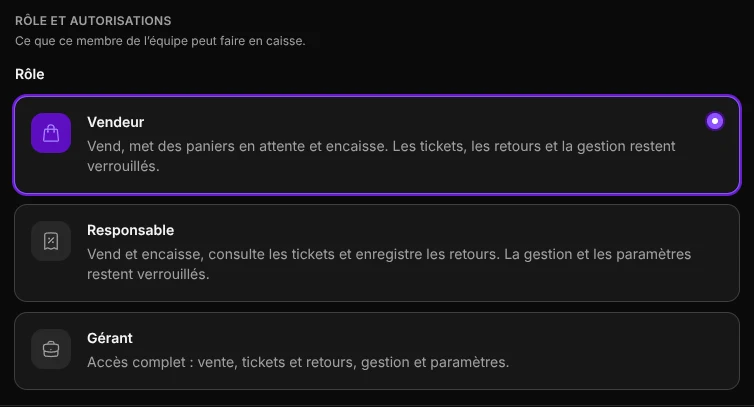The image size is (754, 407).
Task: Click the Responsable description starting "Vend et encaisse"
Action: click(x=389, y=264)
